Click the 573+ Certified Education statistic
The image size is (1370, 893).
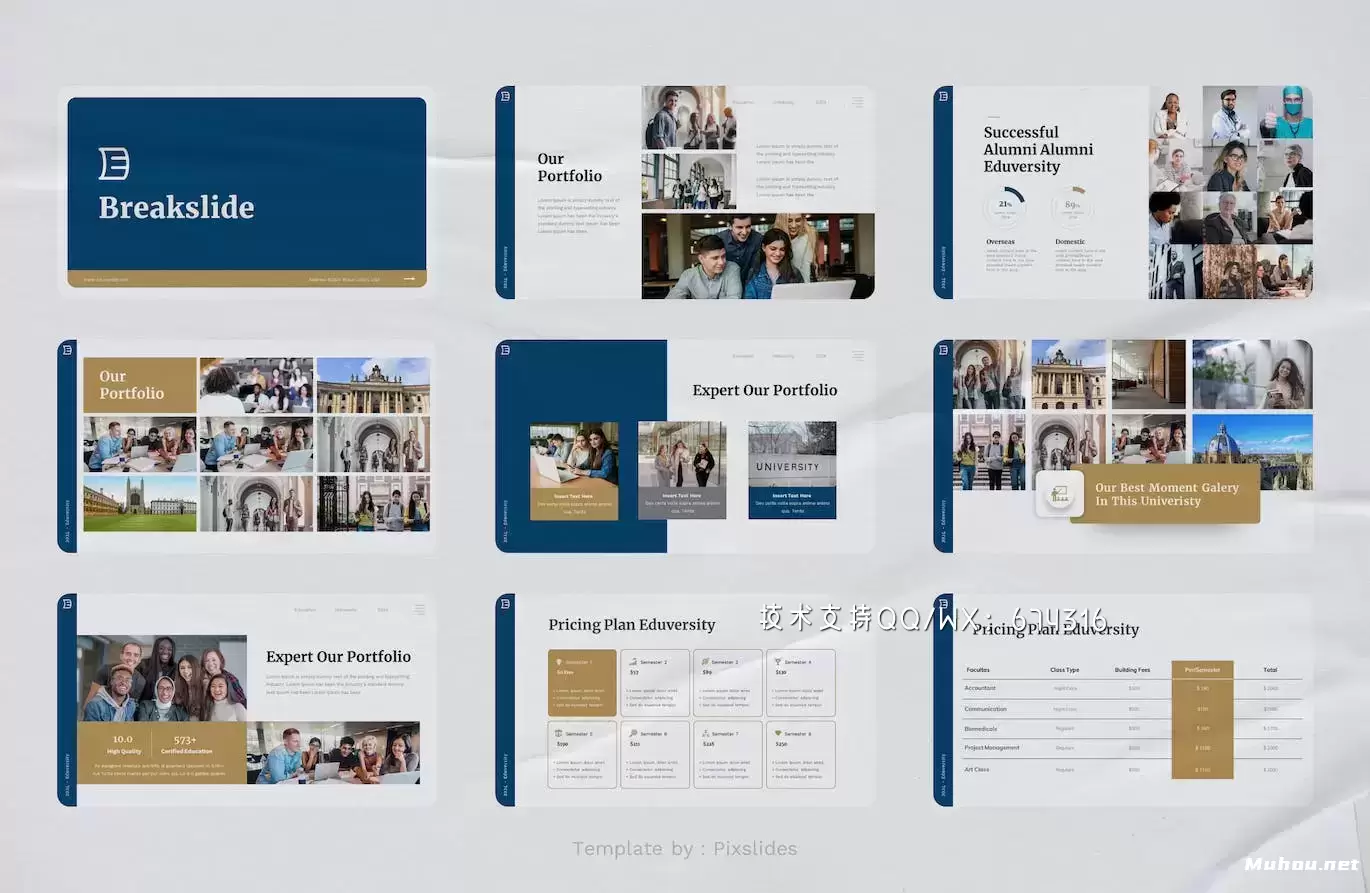click(186, 744)
